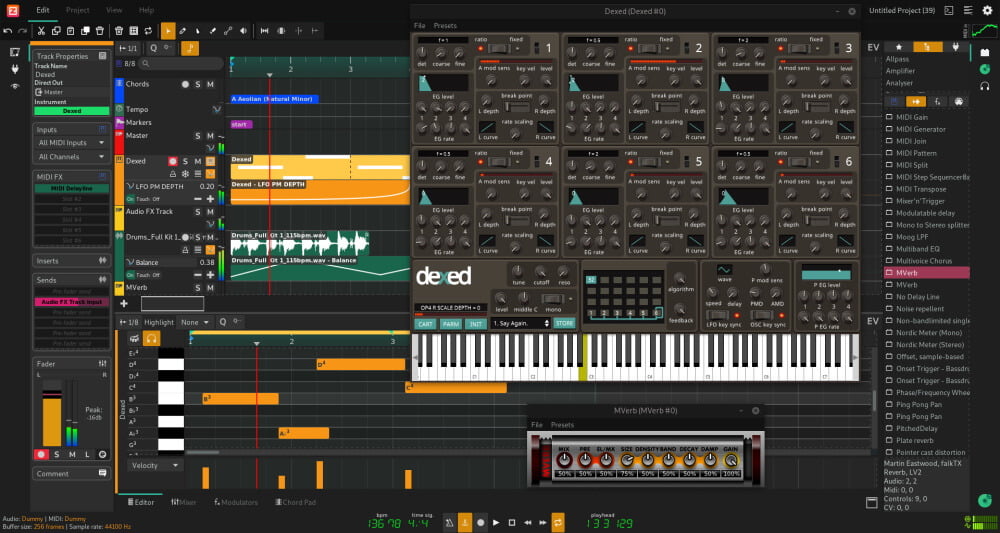
Task: Open the Highlight None dropdown
Action: click(195, 322)
